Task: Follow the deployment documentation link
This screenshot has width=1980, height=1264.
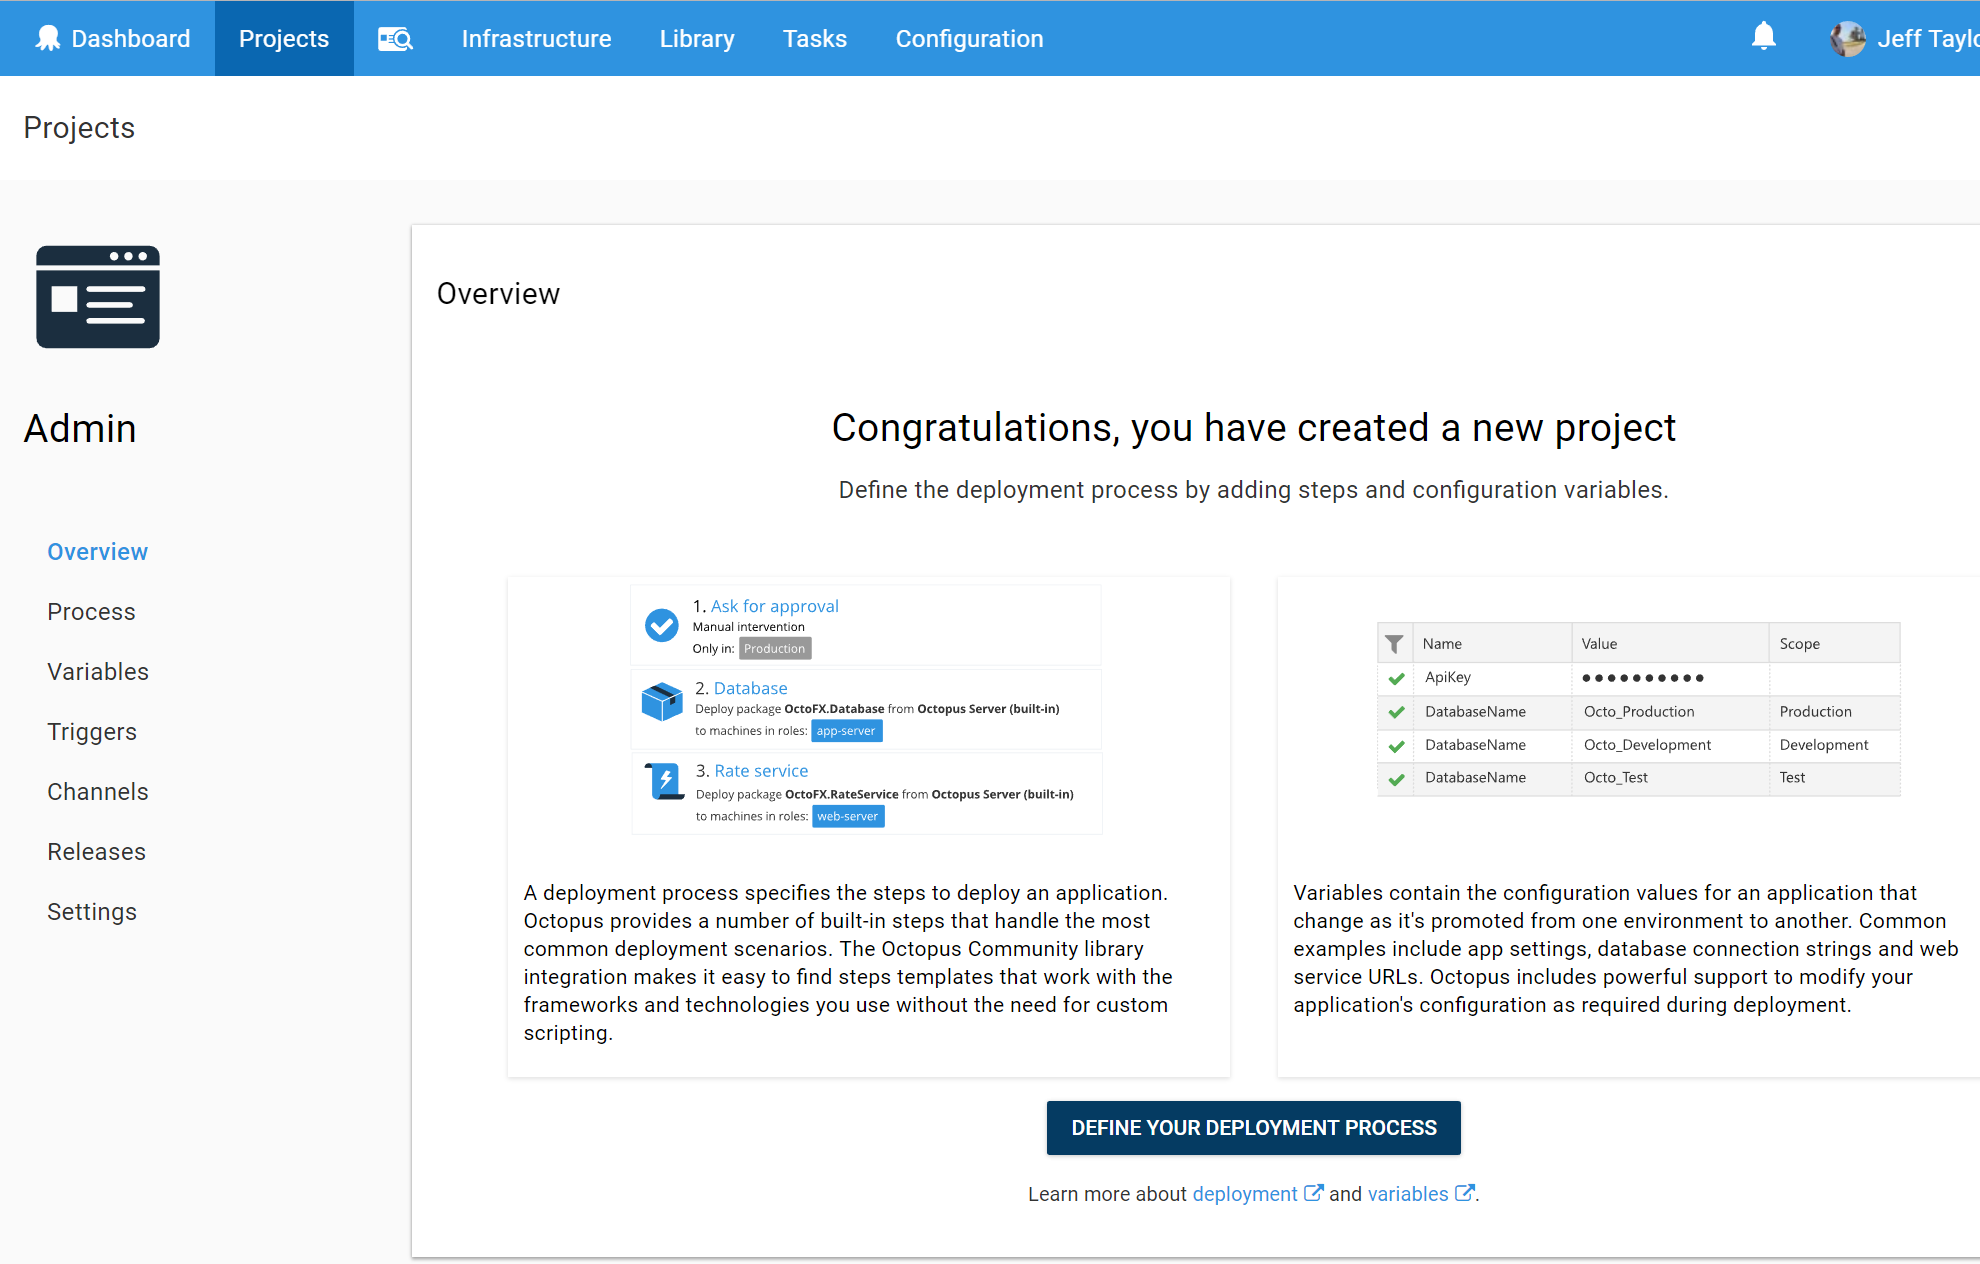Action: click(x=1244, y=1194)
